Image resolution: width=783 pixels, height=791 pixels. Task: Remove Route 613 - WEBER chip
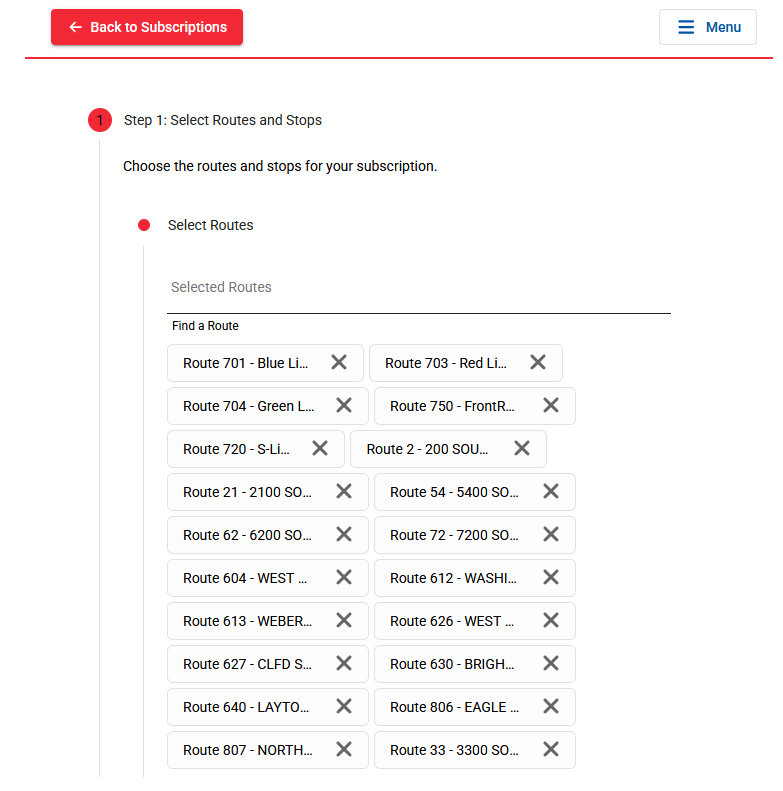coord(344,620)
